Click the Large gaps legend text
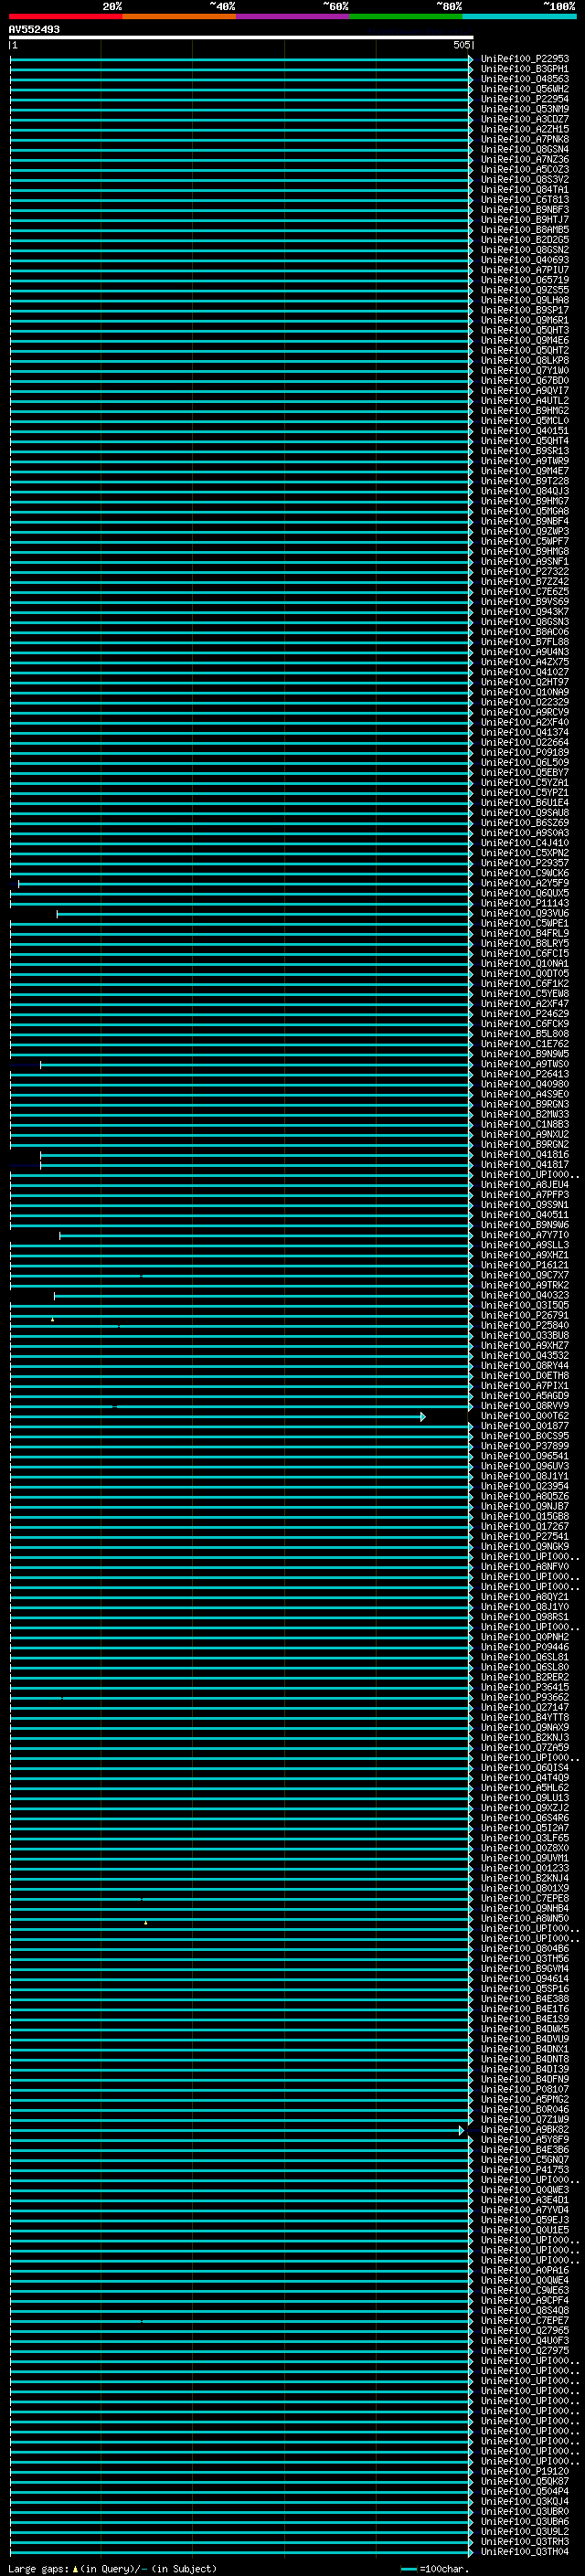Viewport: 585px width, 2576px height. [x=113, y=2569]
